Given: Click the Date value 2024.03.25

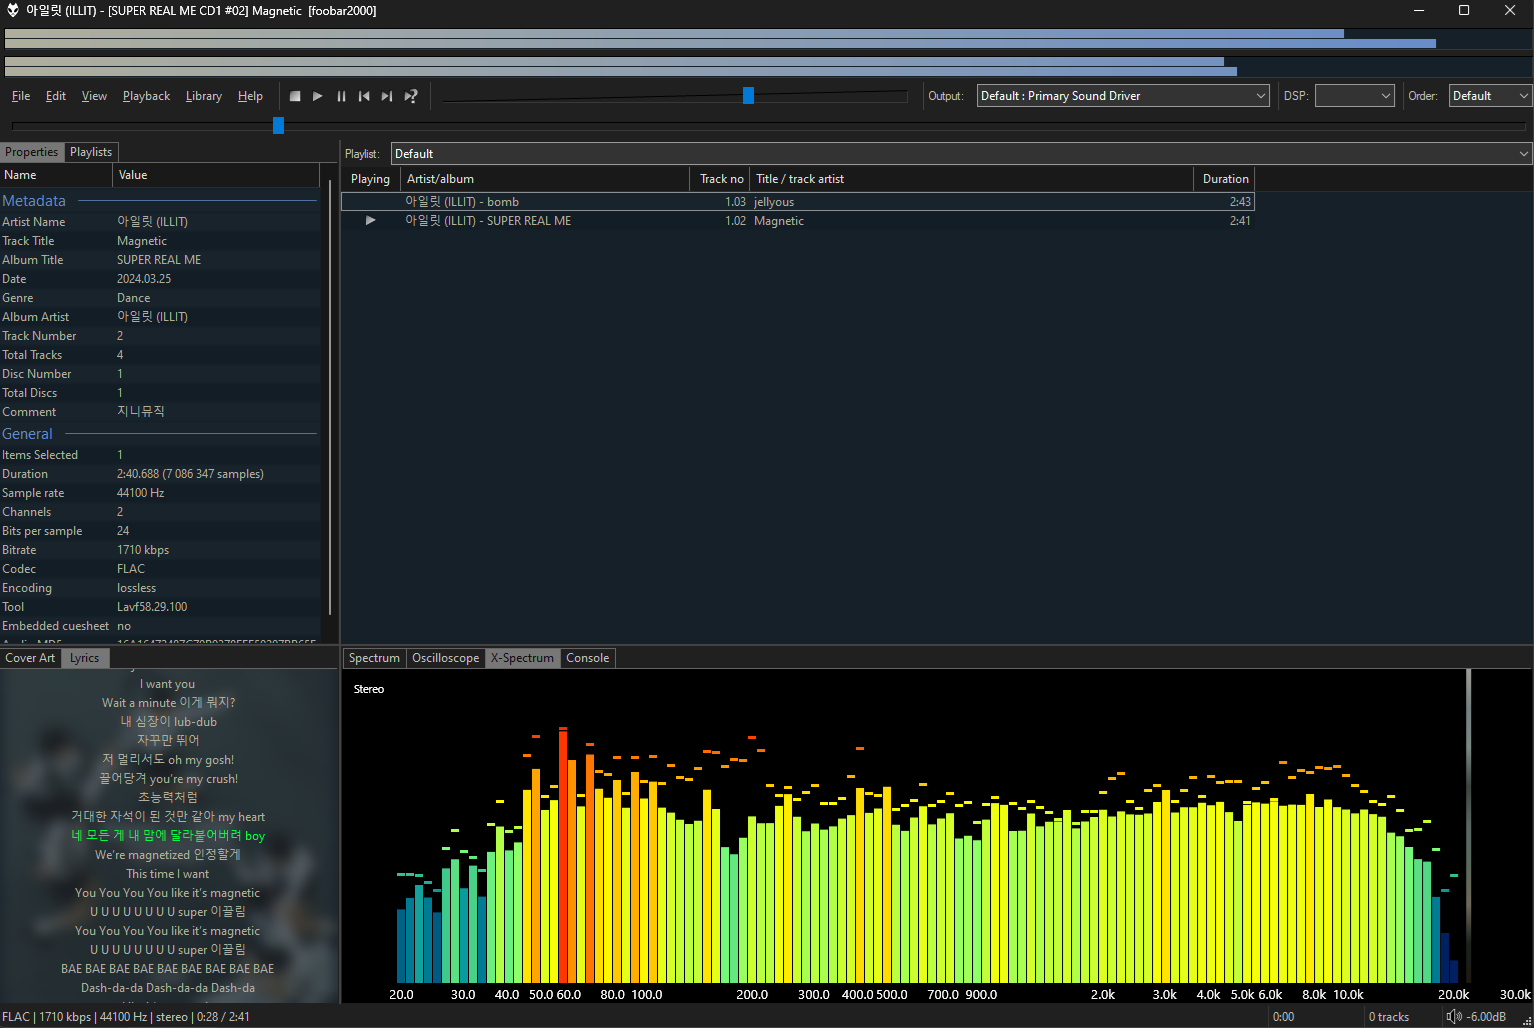Looking at the screenshot, I should click(x=144, y=279).
